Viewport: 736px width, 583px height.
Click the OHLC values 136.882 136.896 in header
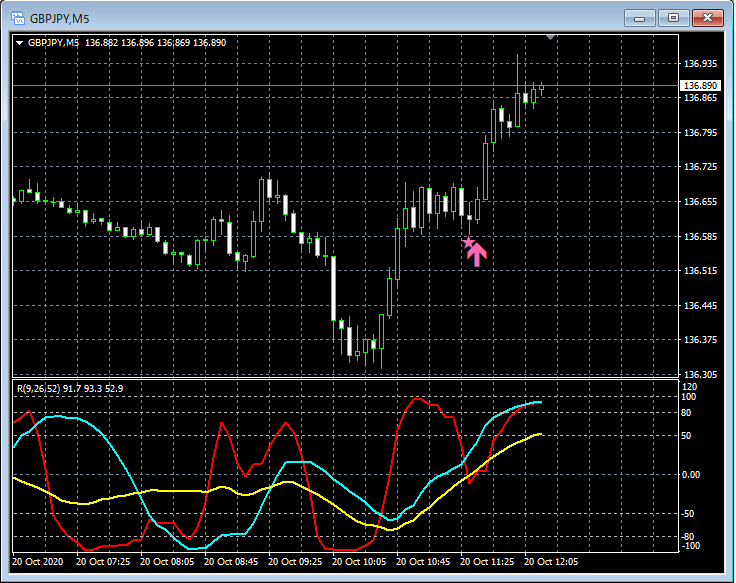(120, 43)
